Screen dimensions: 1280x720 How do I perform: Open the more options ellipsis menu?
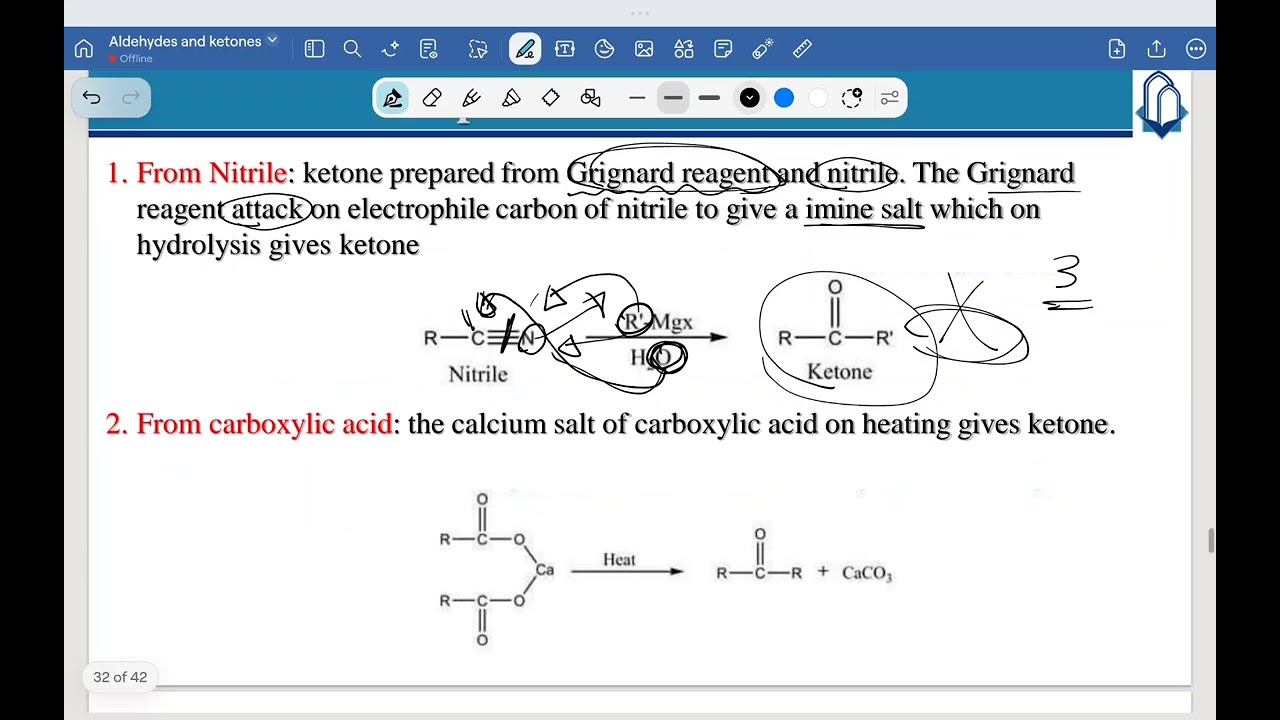tap(1196, 49)
